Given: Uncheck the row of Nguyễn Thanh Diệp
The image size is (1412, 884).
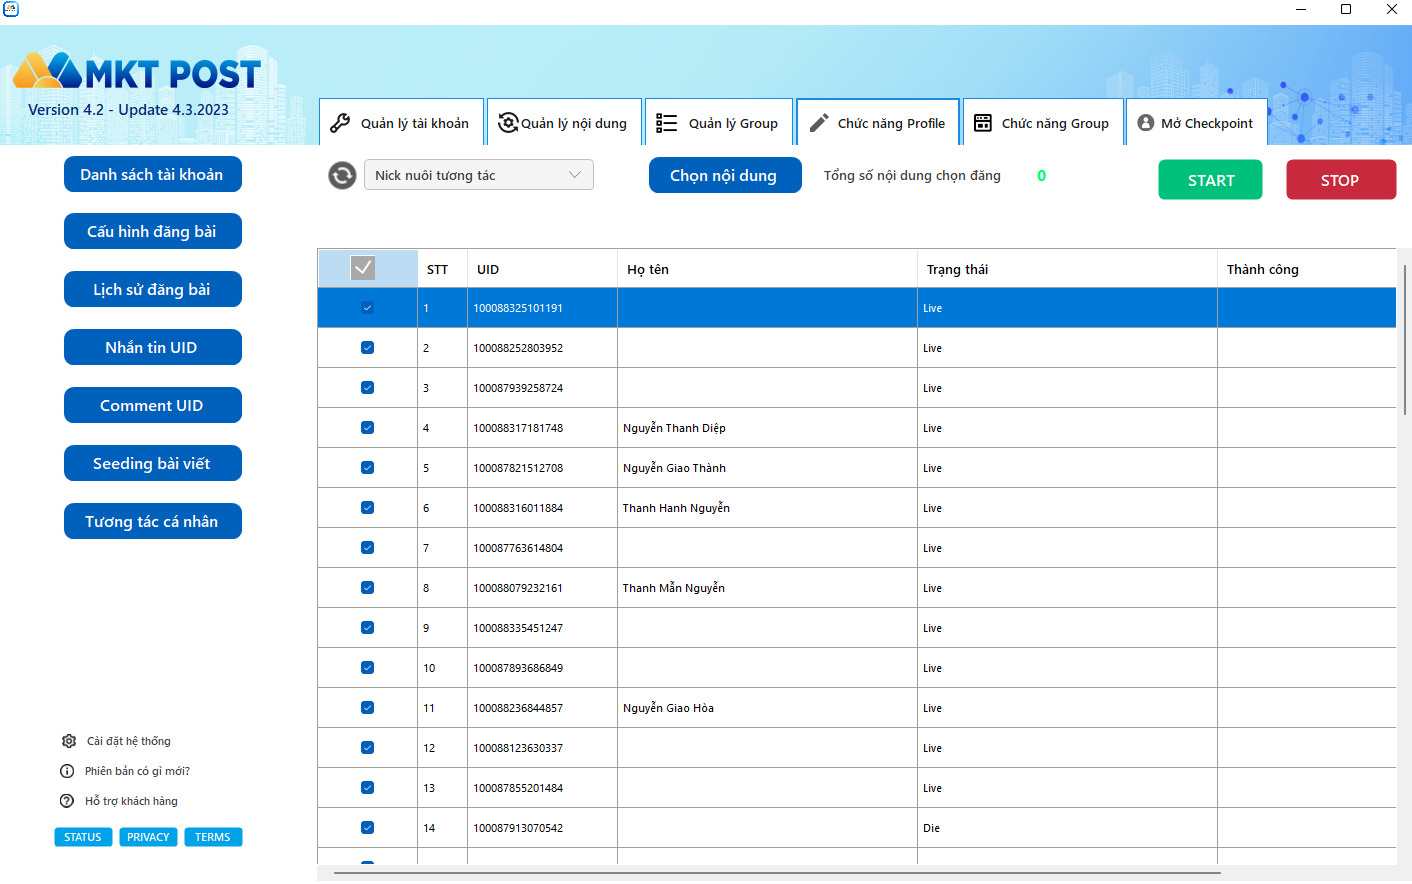Looking at the screenshot, I should 367,428.
